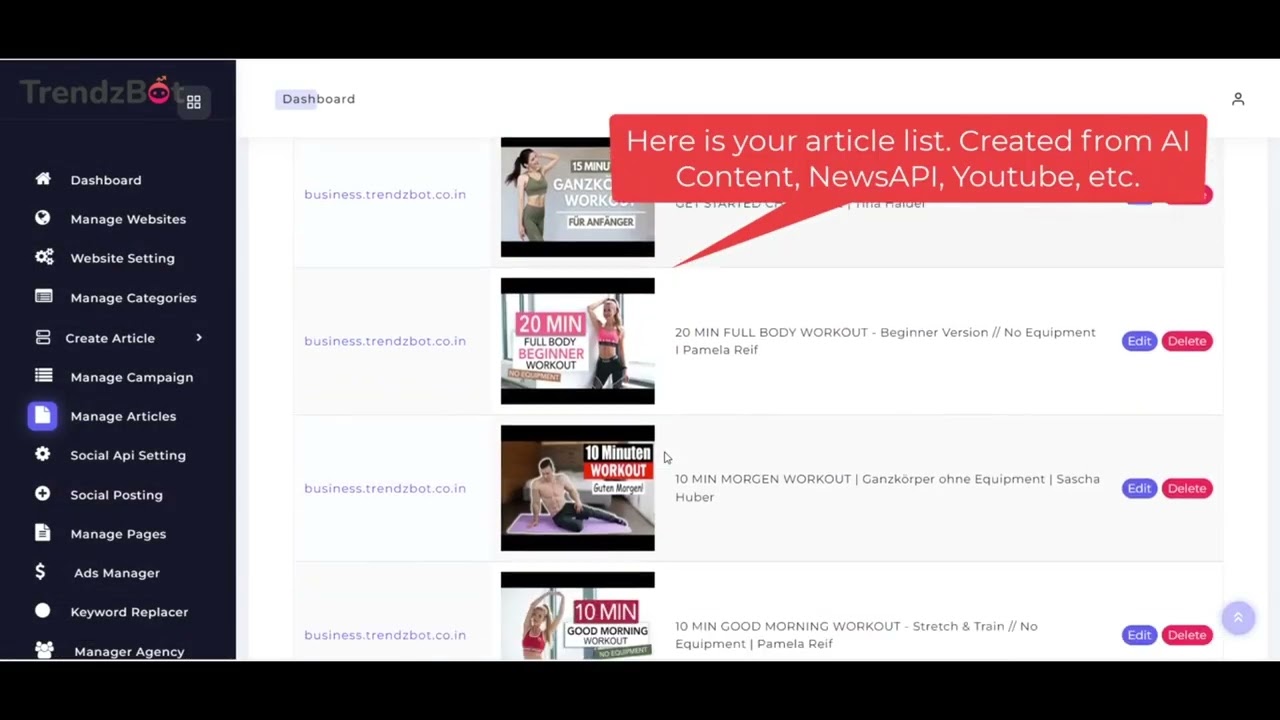Screen dimensions: 1280x720
Task: Open Social Posting menu item
Action: coord(116,495)
